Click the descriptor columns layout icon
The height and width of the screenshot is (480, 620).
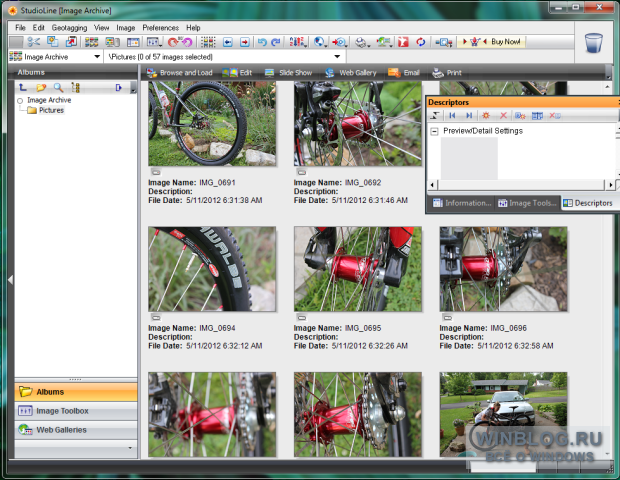point(537,115)
